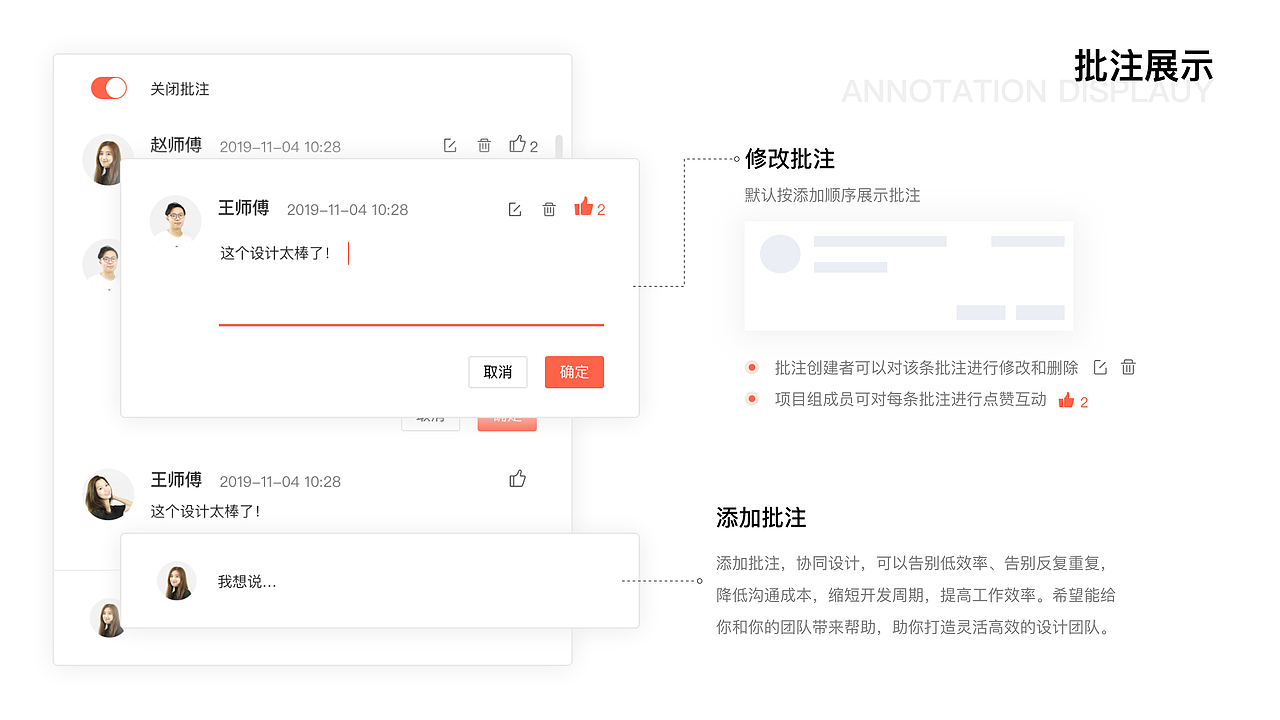Screen dimensions: 1280x720
Task: Click the trash icon on 赵师傅's comment
Action: (x=484, y=145)
